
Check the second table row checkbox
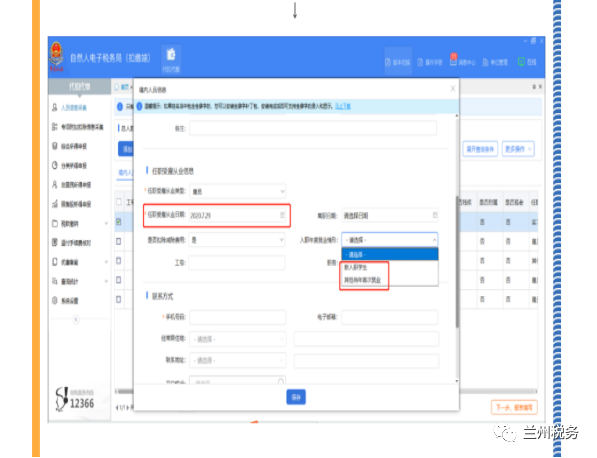119,241
